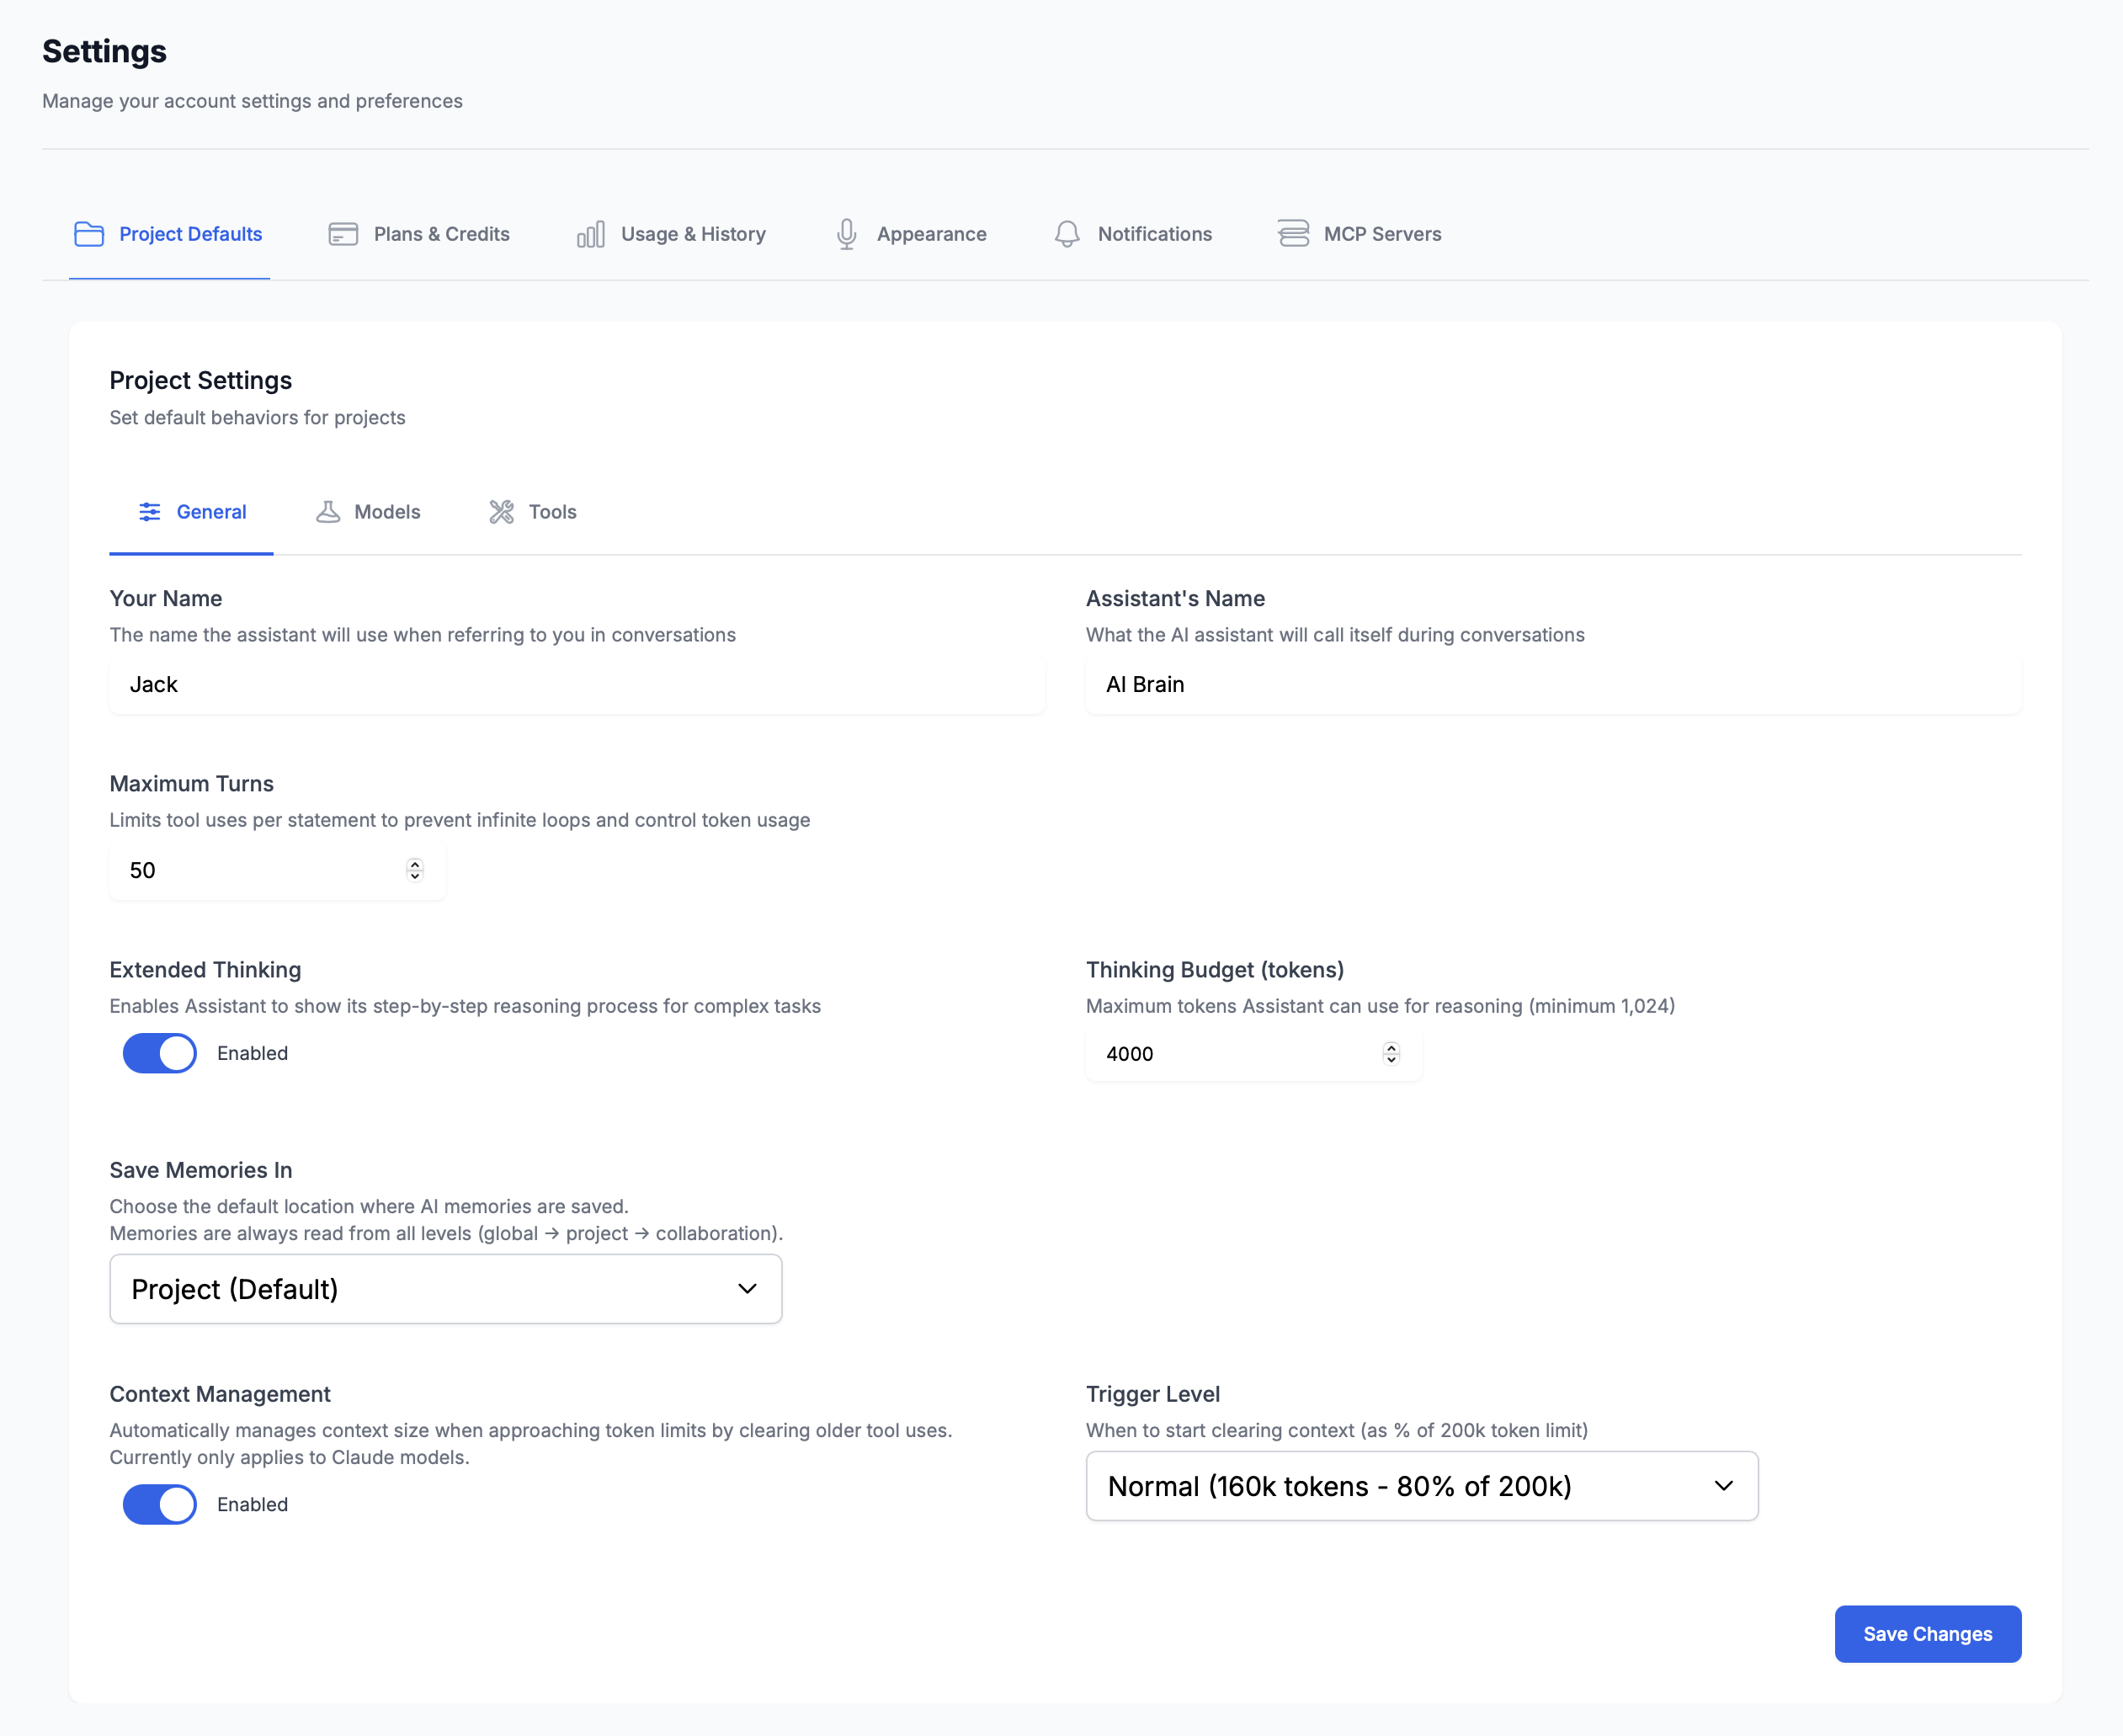
Task: Open the MCP Servers stack icon
Action: [x=1292, y=233]
